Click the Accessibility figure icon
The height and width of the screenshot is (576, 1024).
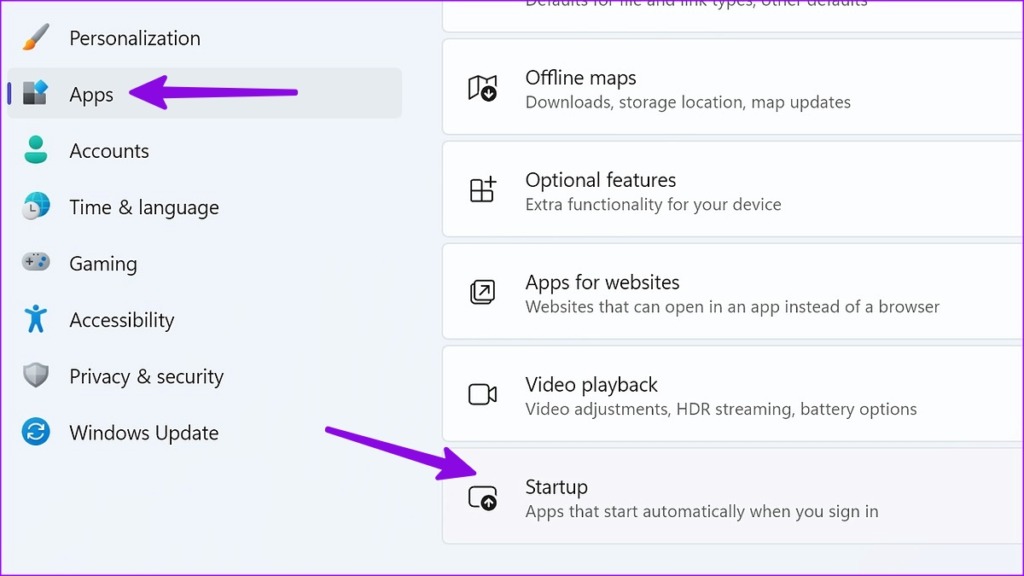[35, 319]
